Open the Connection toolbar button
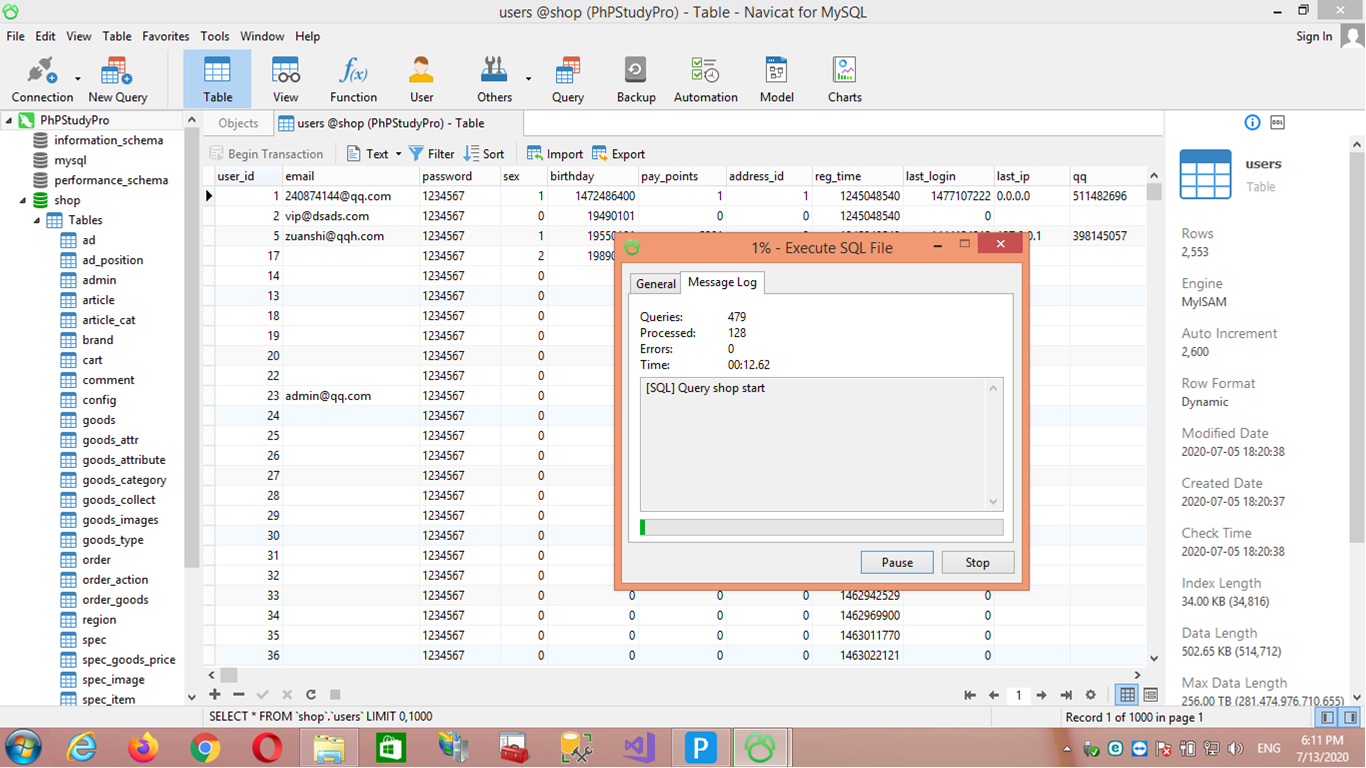Viewport: 1366px width, 768px height. pos(42,79)
